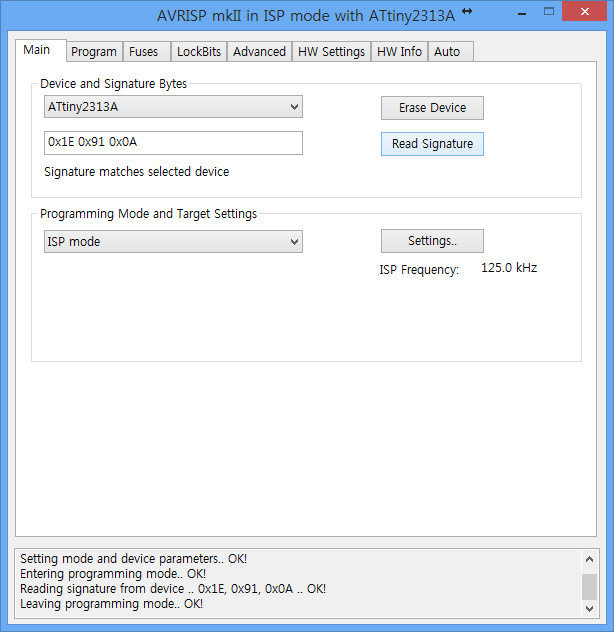Image resolution: width=614 pixels, height=632 pixels.
Task: Click the signature bytes field 0x1E 0x91 0x0A
Action: tap(173, 143)
